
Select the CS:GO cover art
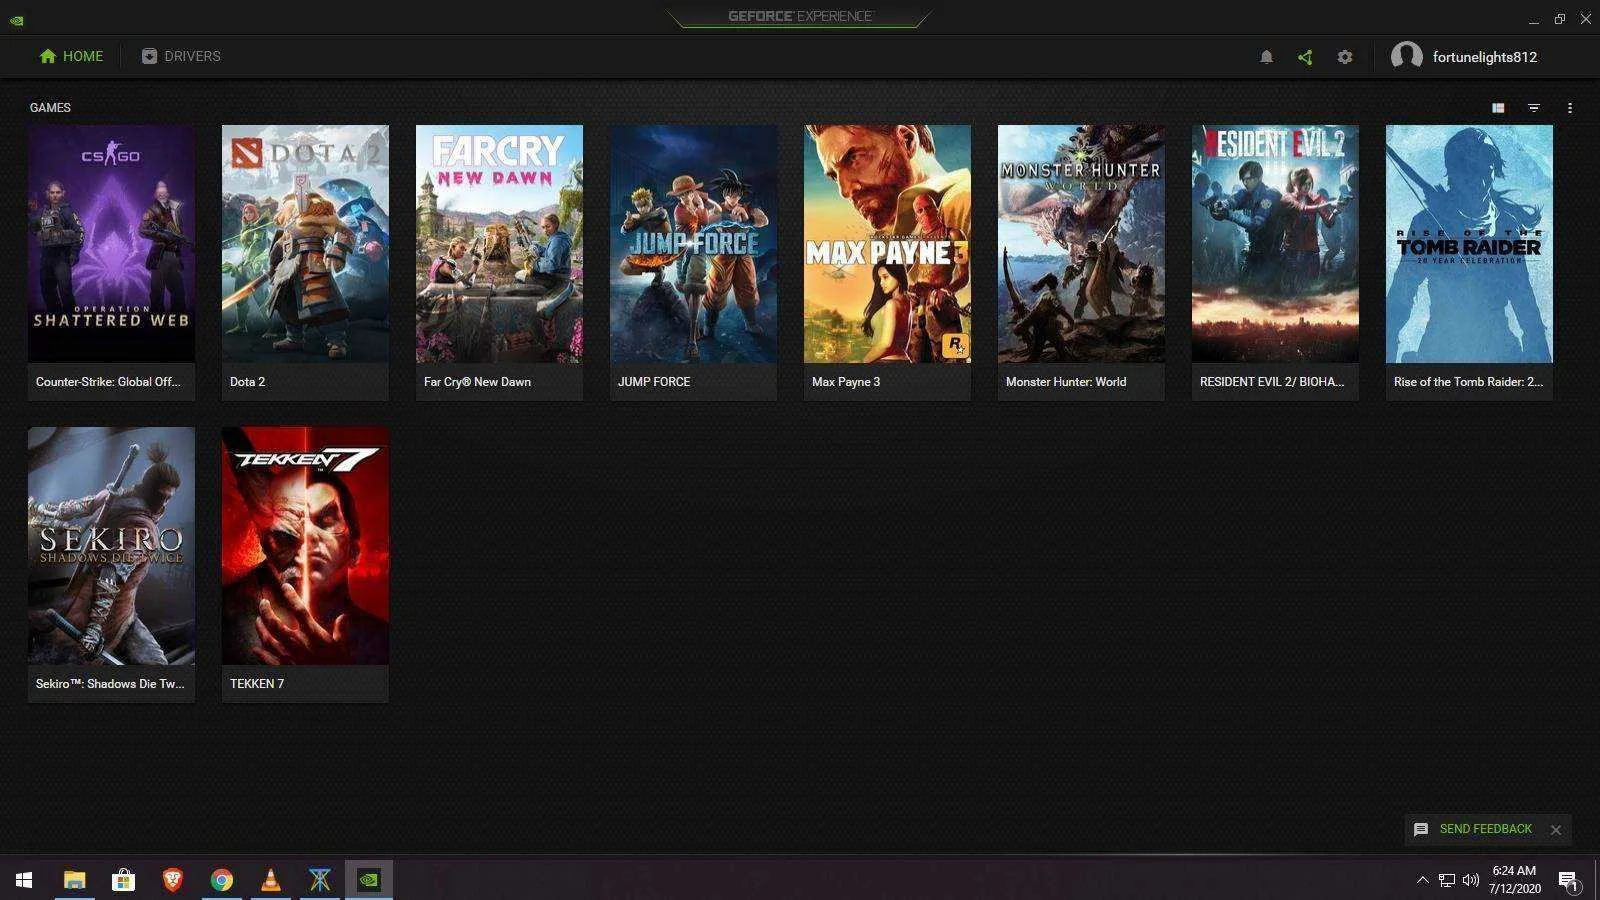click(x=111, y=243)
